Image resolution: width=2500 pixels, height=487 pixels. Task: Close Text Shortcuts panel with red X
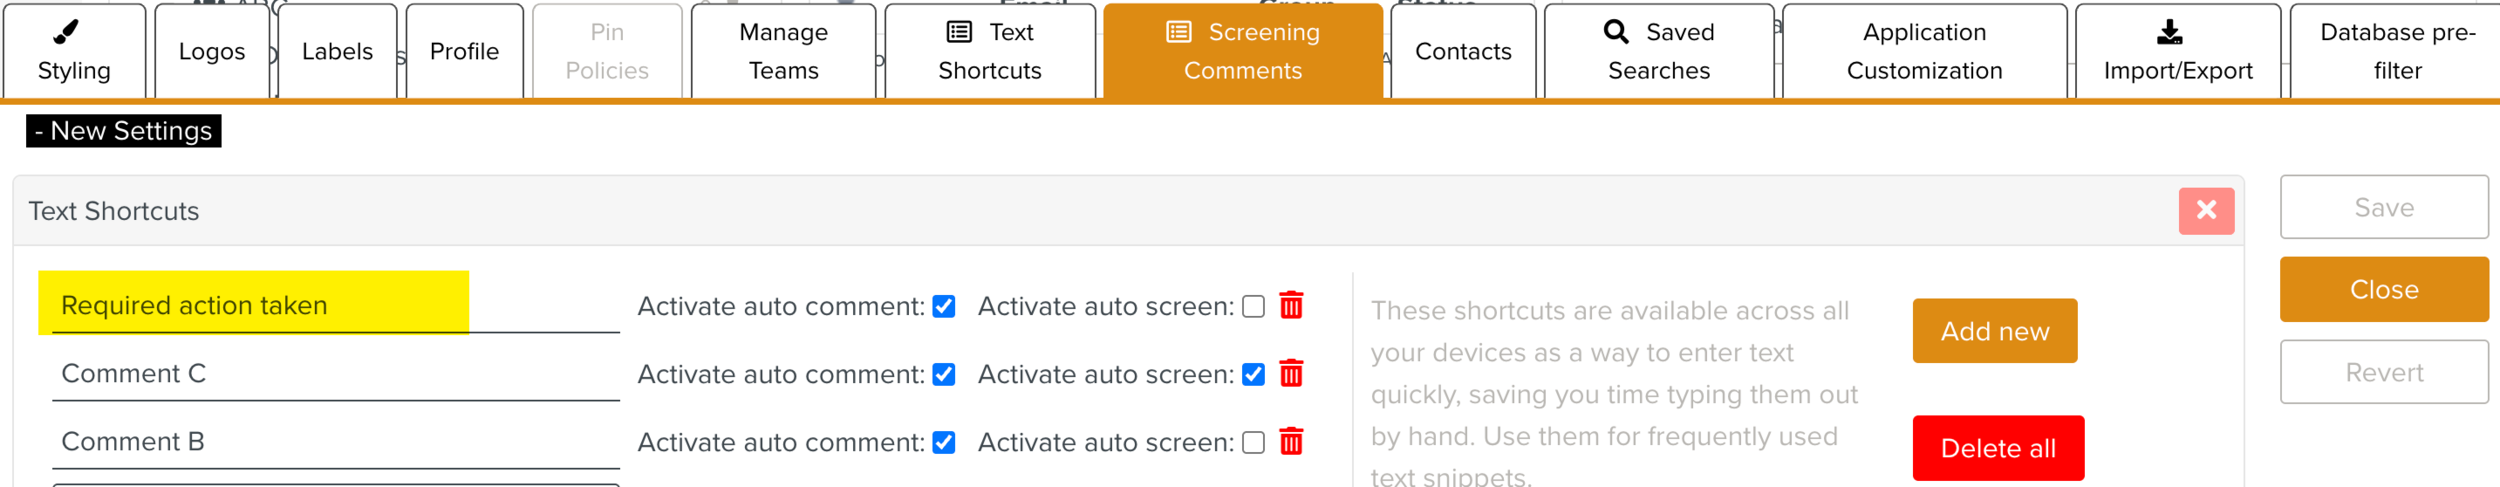tap(2206, 210)
